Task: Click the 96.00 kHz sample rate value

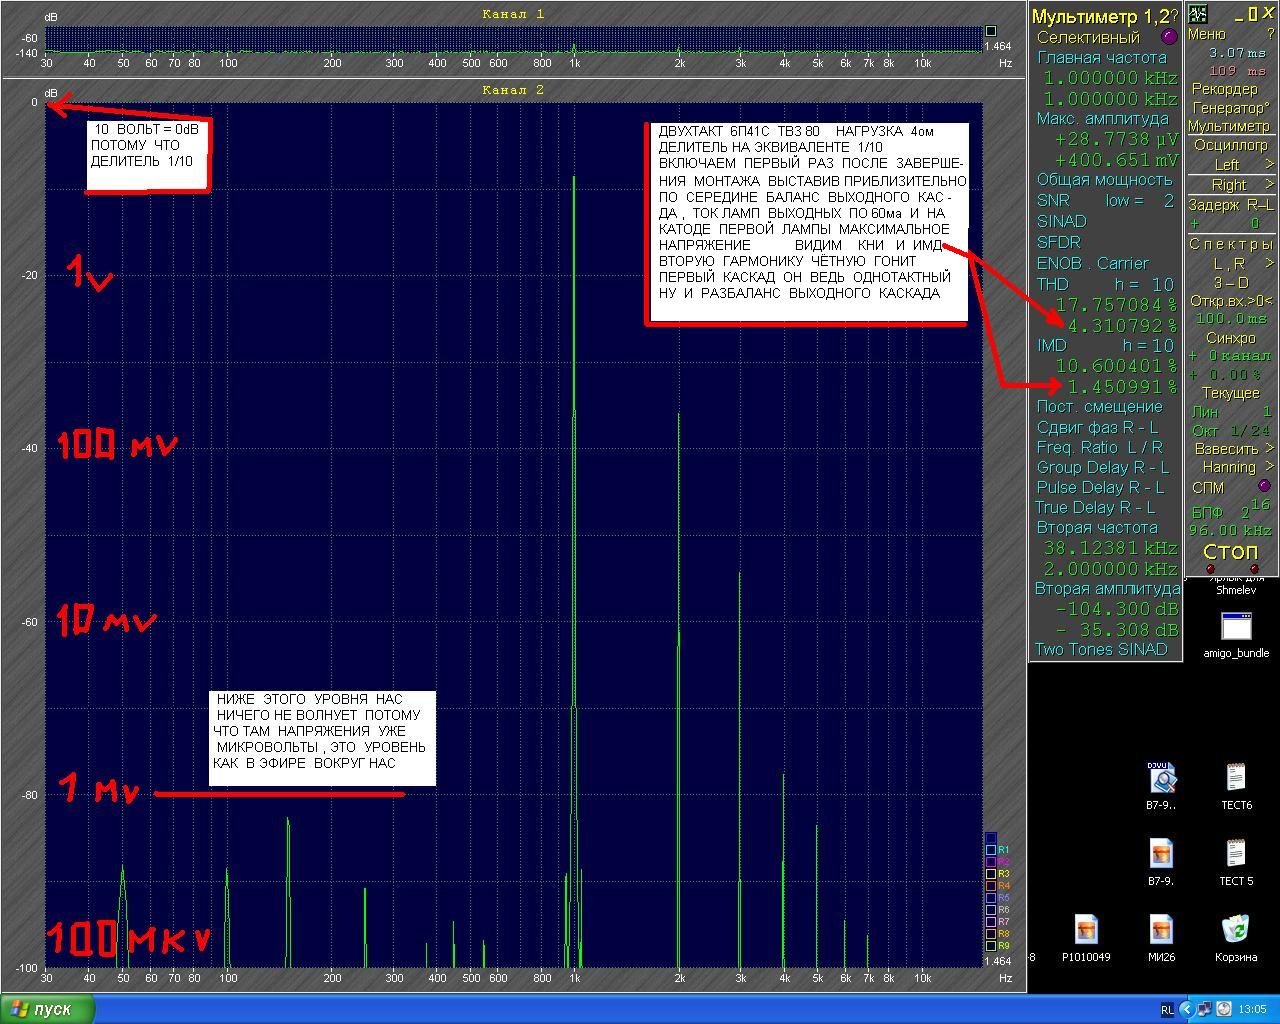Action: pyautogui.click(x=1231, y=530)
